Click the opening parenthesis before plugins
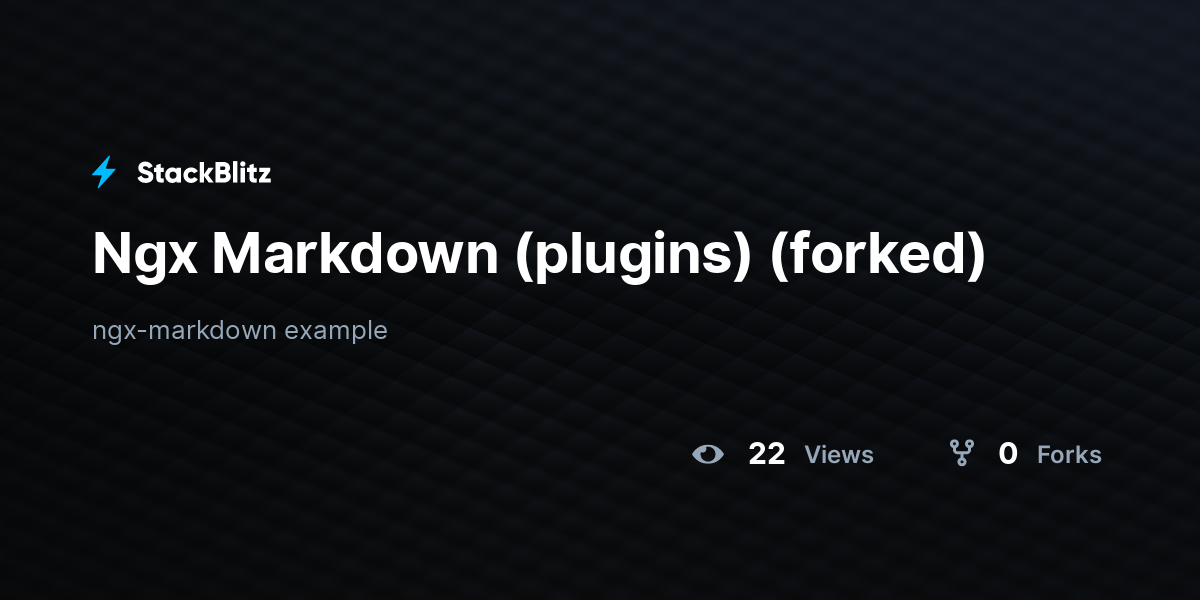 [x=524, y=257]
